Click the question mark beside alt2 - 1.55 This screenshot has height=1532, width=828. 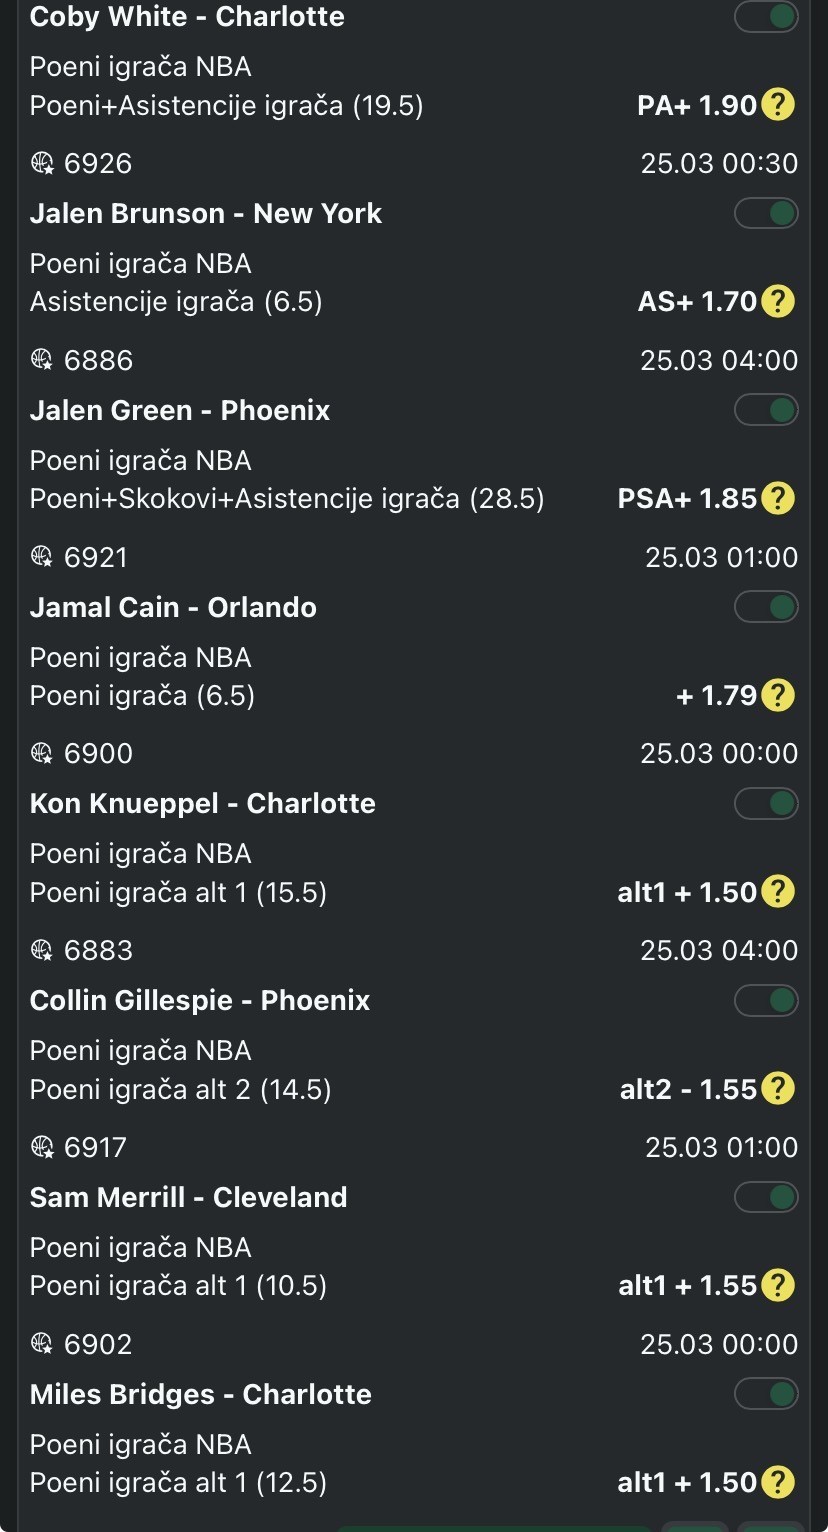[x=778, y=1089]
